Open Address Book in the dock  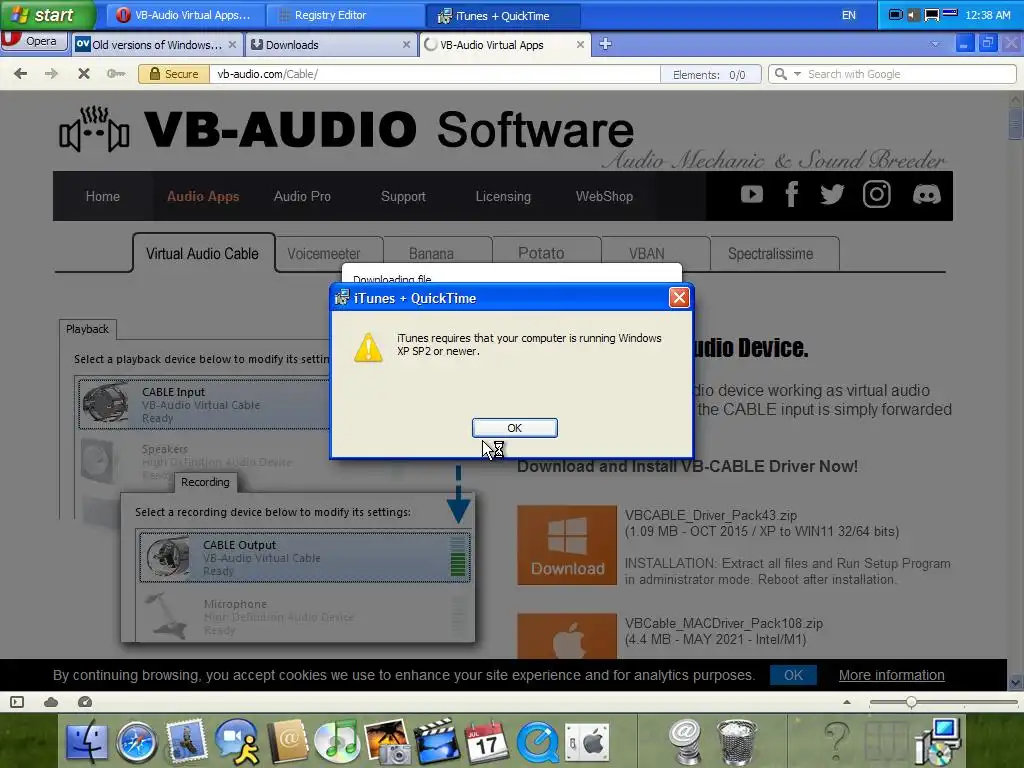point(288,741)
